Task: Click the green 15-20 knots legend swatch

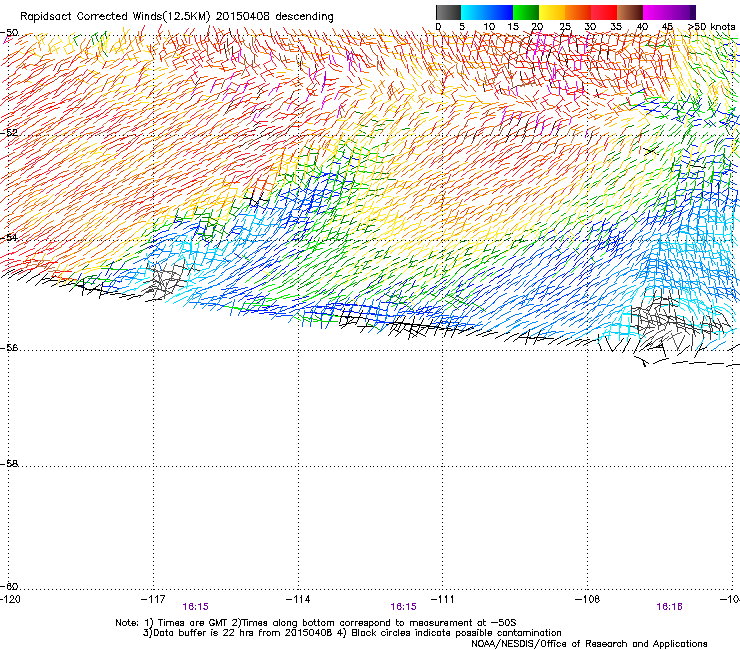Action: click(x=526, y=12)
